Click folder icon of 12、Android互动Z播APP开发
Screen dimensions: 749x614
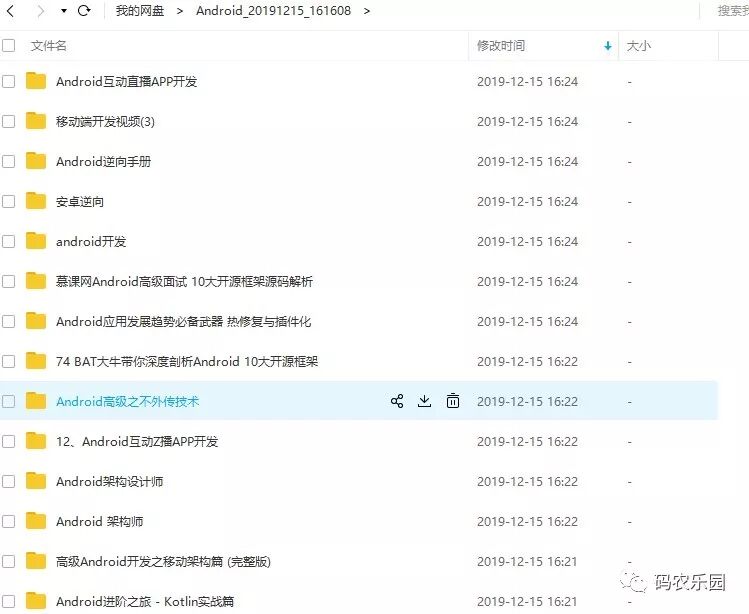(36, 441)
